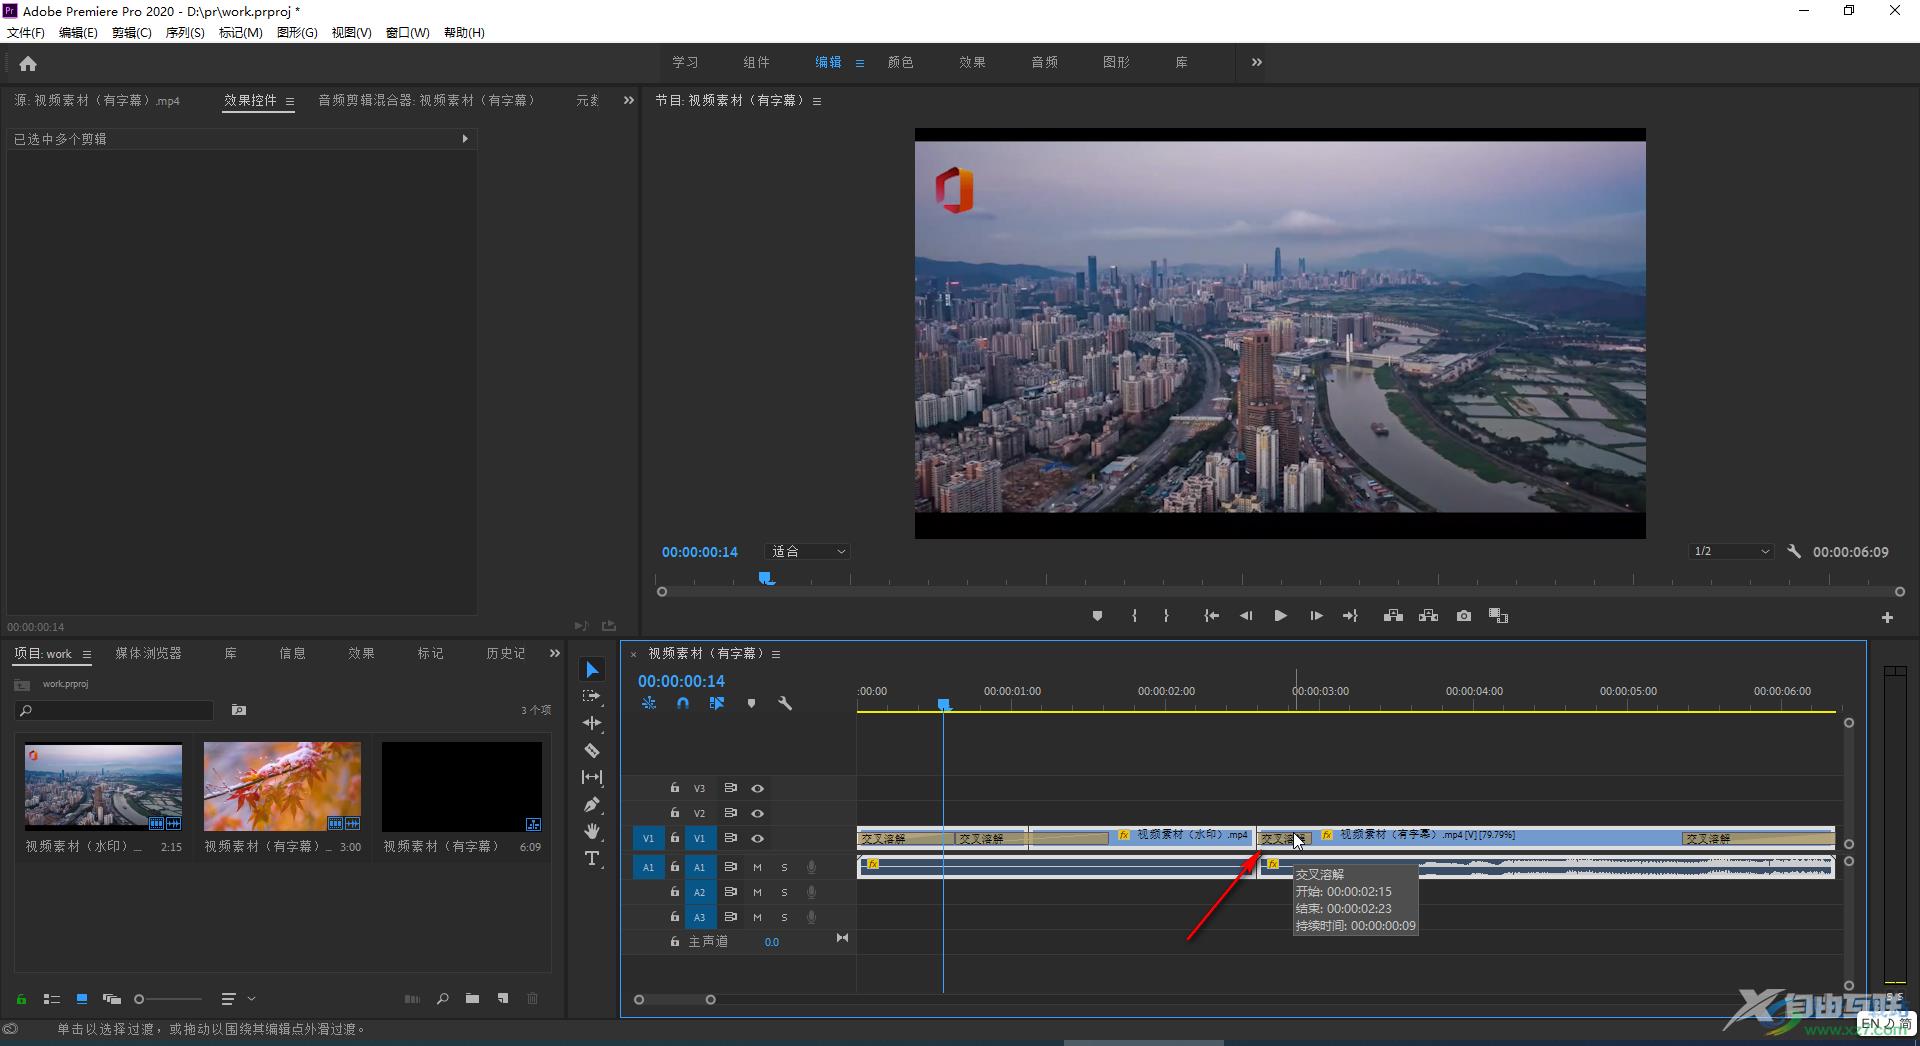Select the Track Select Forward tool
Viewport: 1920px width, 1046px height.
tap(592, 696)
